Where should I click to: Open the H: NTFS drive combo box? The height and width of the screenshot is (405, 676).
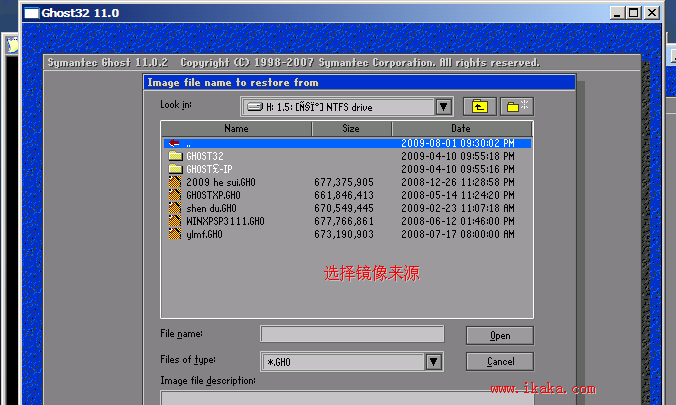click(347, 107)
